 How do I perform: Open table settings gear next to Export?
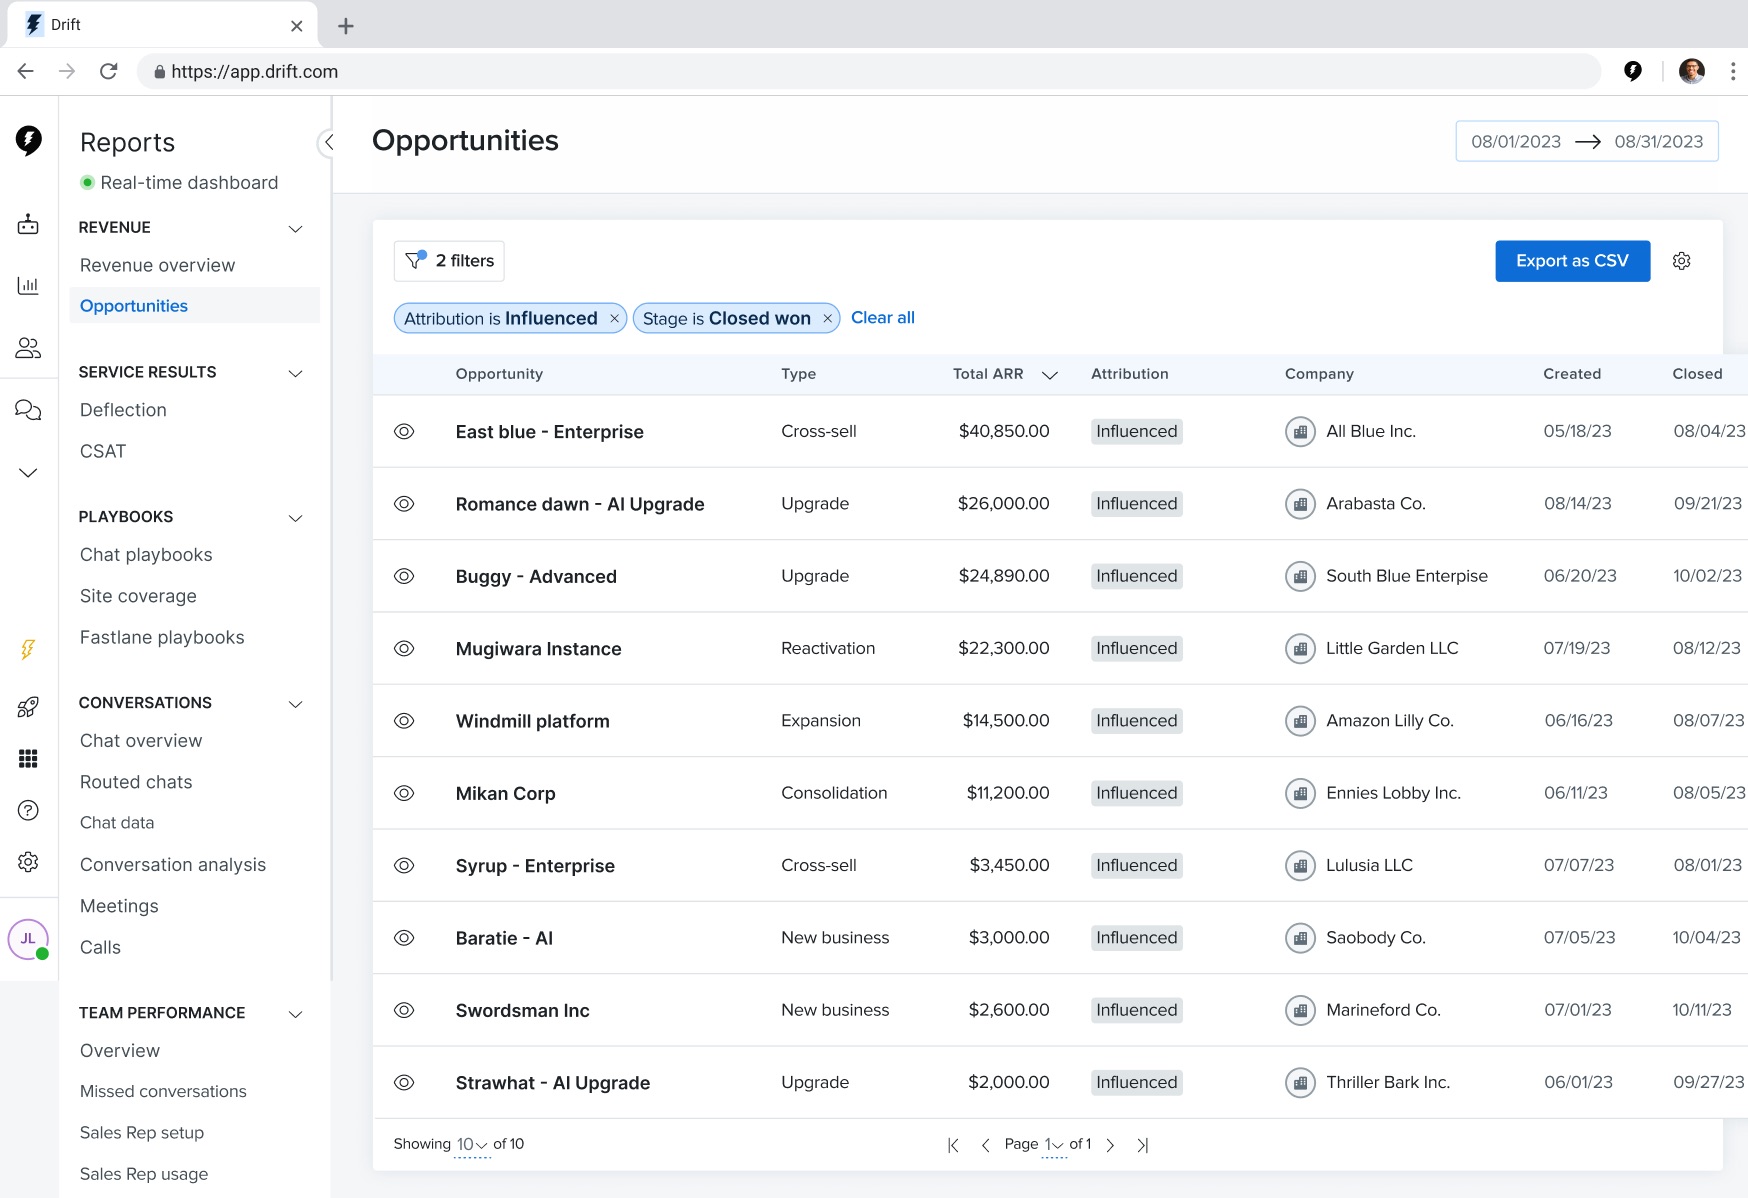click(x=1682, y=261)
